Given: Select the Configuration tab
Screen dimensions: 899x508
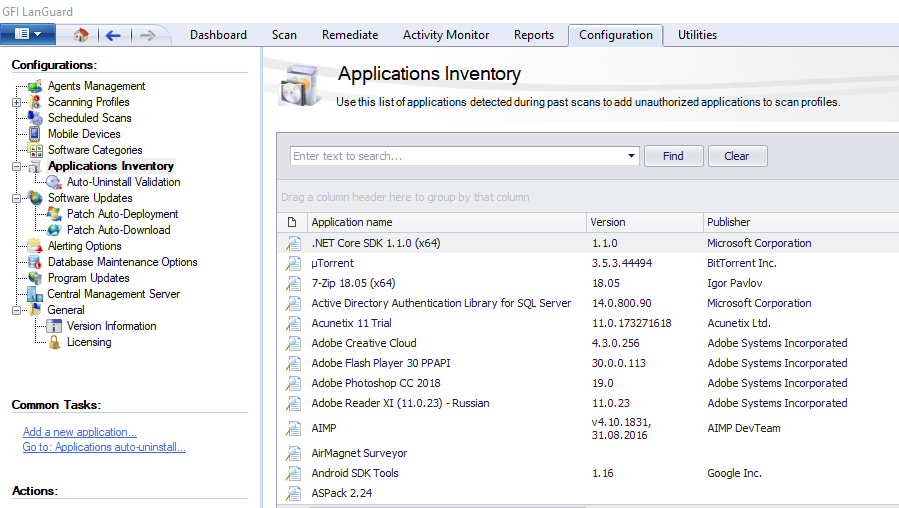Looking at the screenshot, I should (x=616, y=35).
